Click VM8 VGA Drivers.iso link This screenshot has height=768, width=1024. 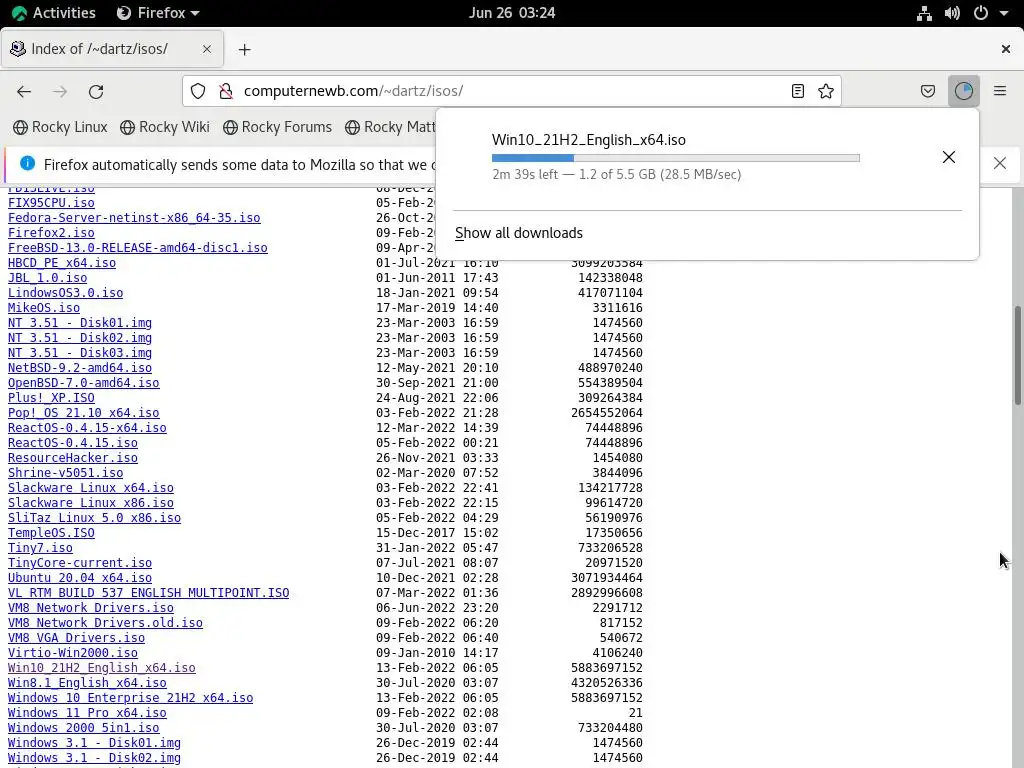[x=76, y=639]
